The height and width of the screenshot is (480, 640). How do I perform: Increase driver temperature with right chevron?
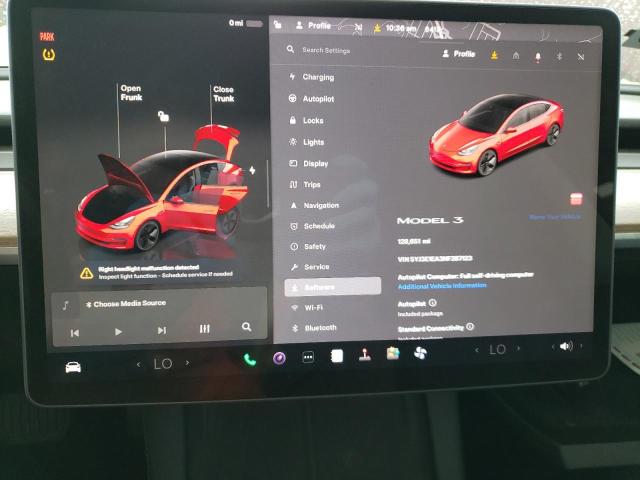point(187,362)
